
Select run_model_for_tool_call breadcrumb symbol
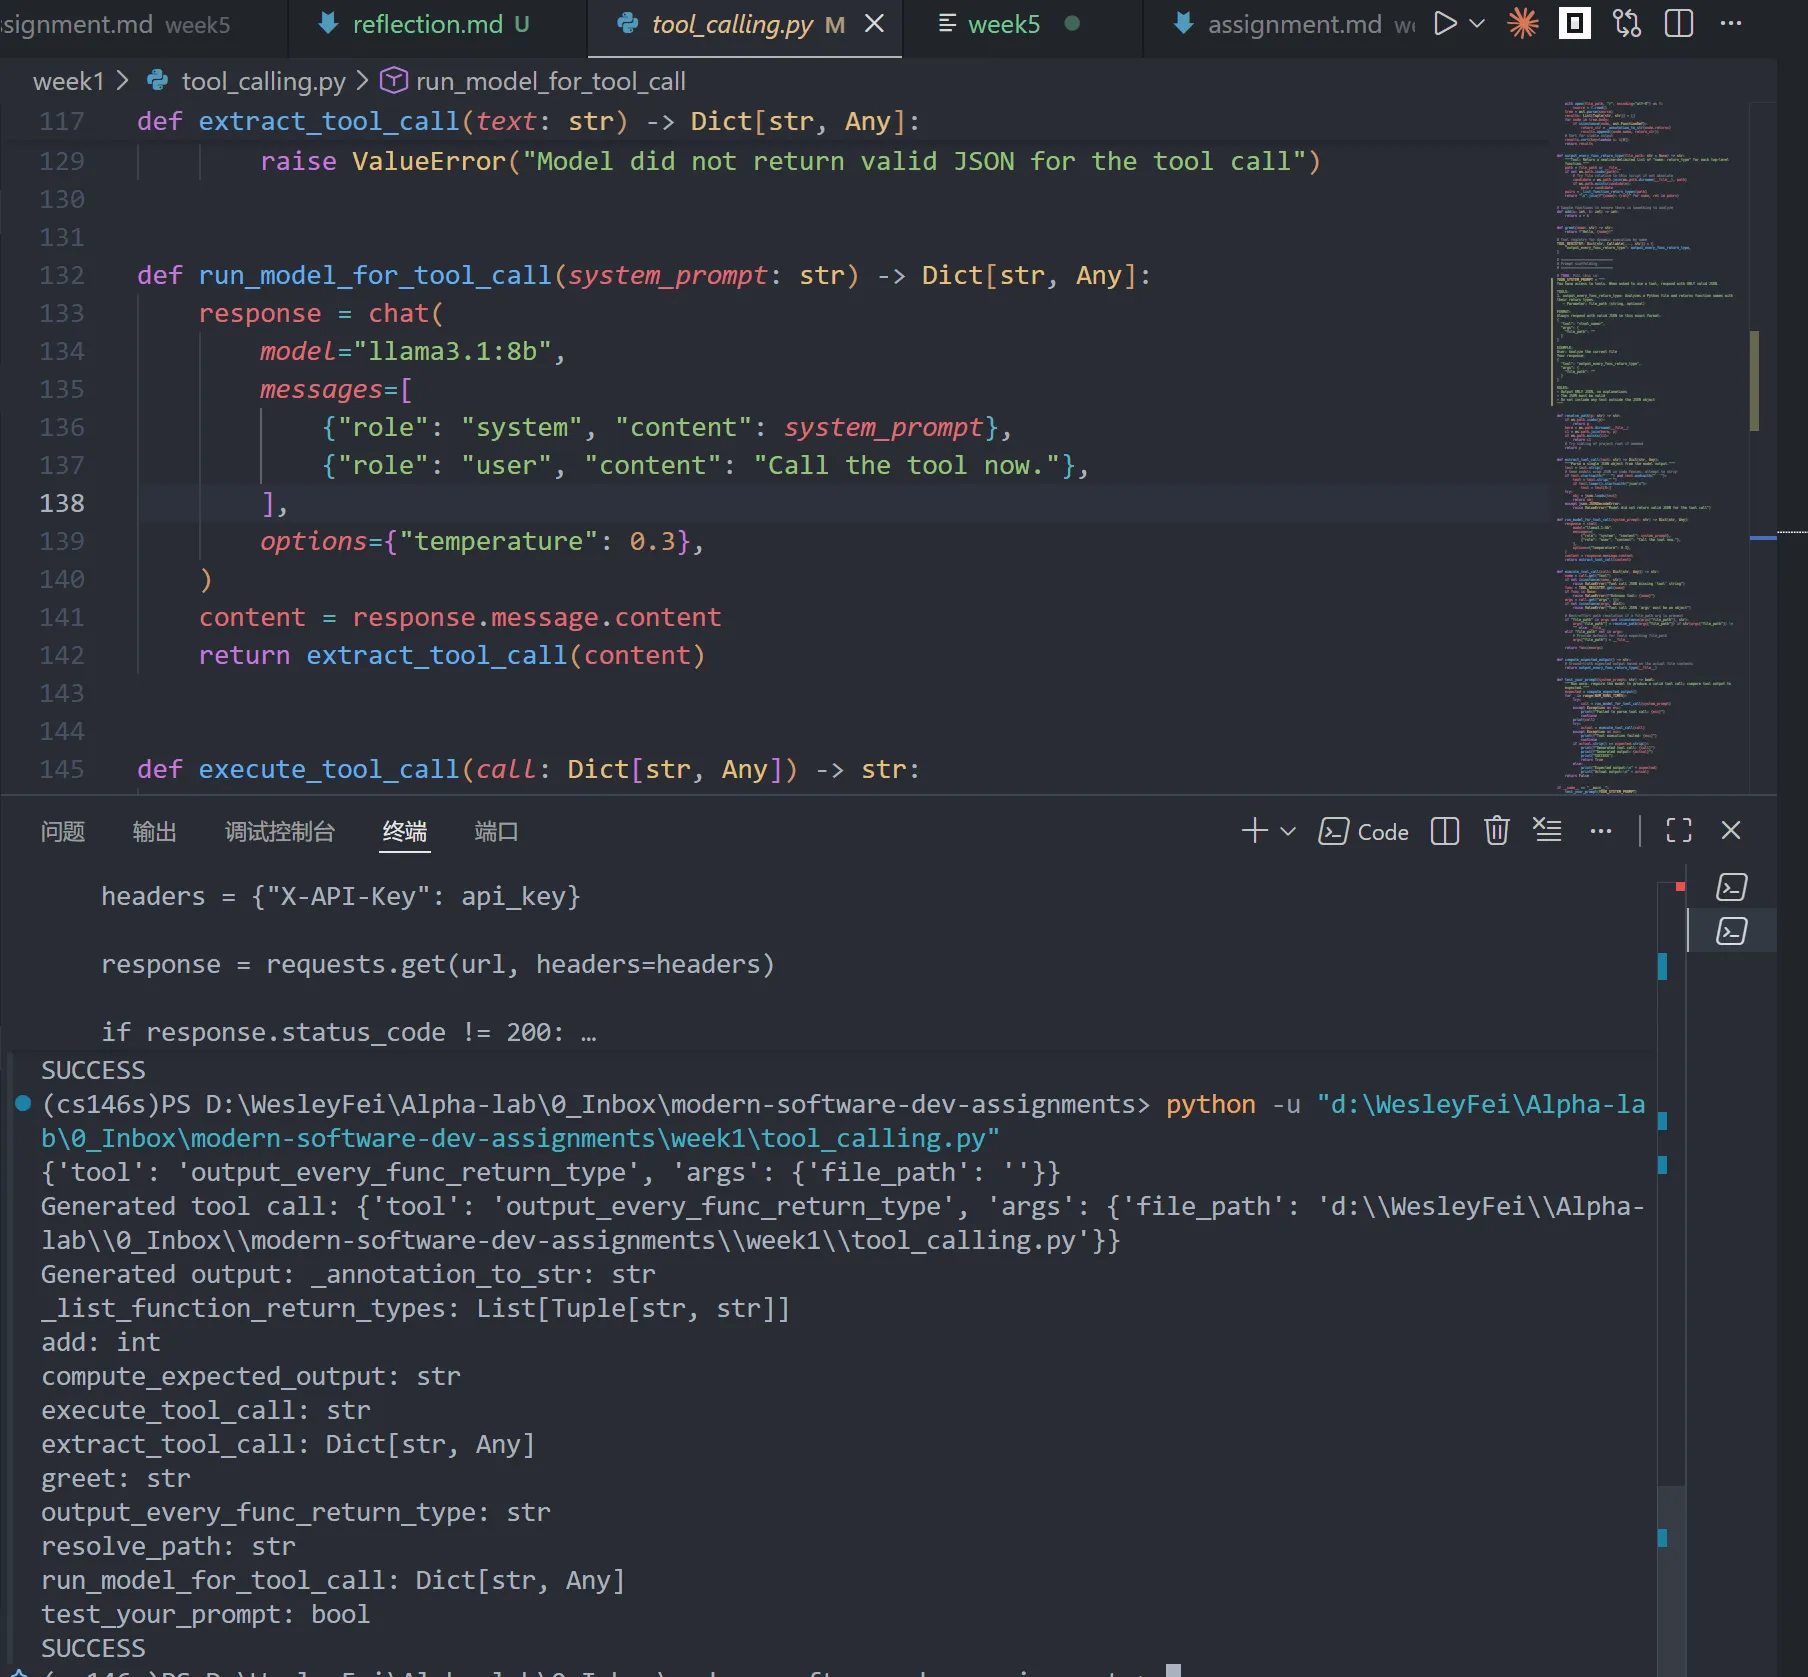coord(550,81)
